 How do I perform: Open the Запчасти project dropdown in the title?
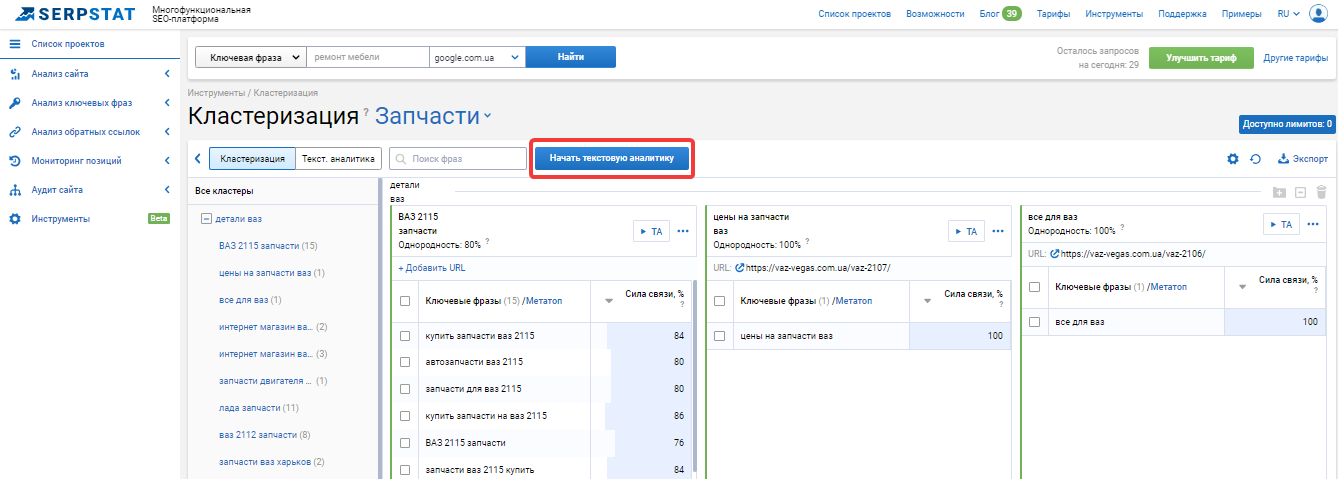tap(434, 116)
